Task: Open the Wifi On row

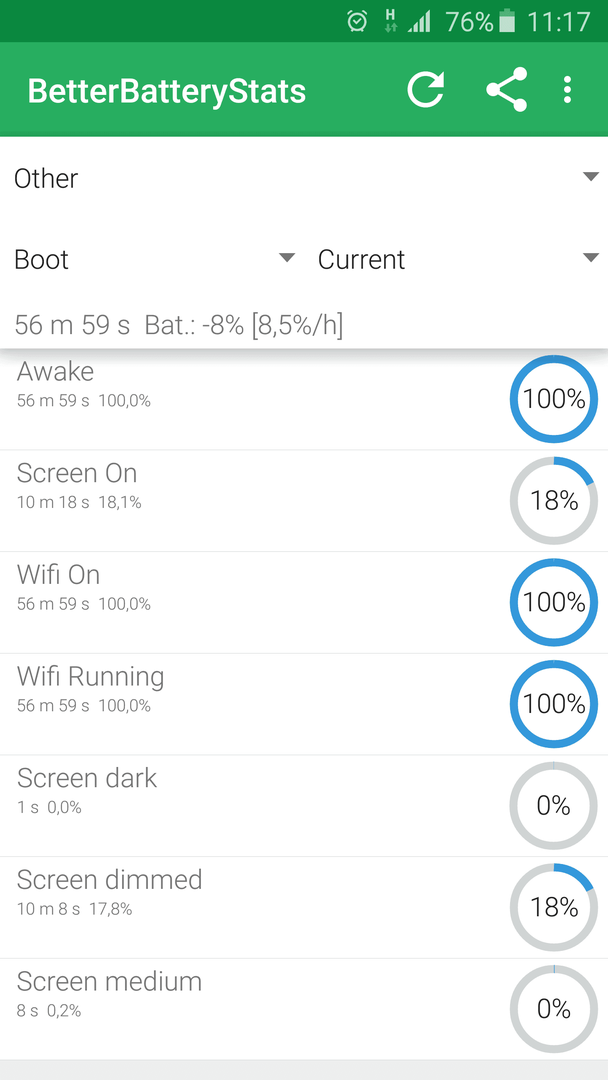Action: (304, 603)
